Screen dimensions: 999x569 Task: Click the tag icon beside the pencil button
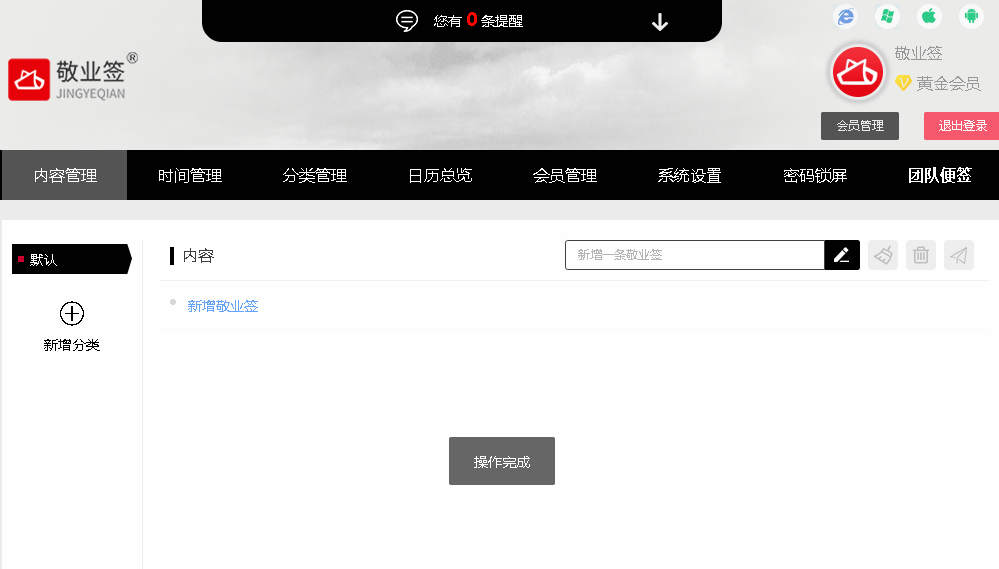[x=883, y=255]
